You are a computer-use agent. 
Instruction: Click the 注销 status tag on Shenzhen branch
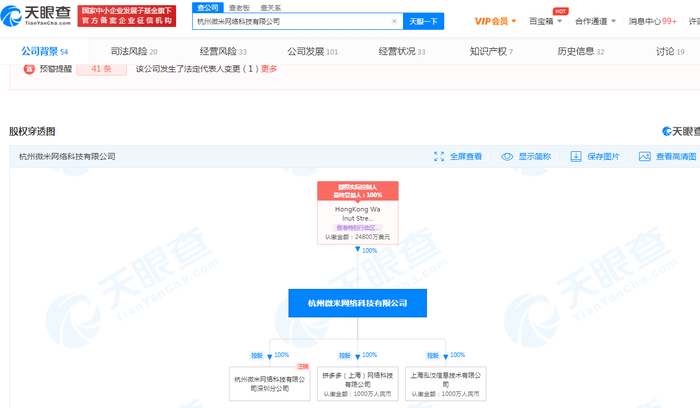[303, 366]
